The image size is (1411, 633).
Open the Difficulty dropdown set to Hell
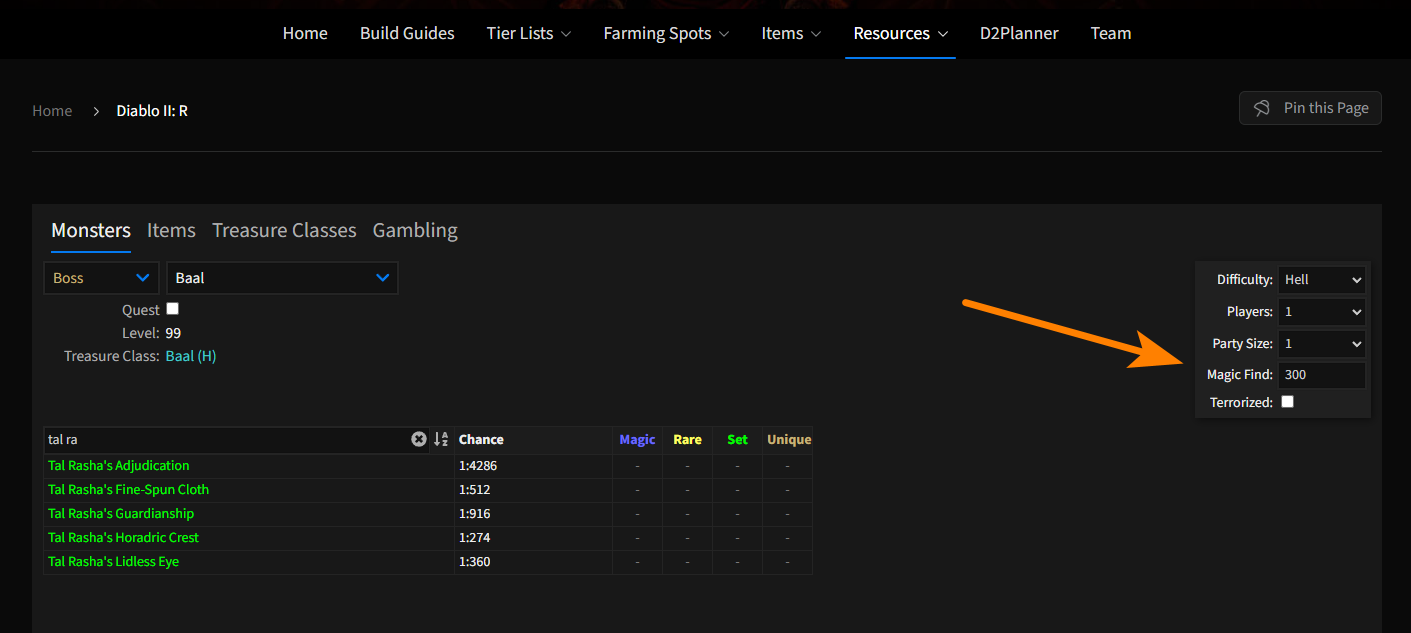click(x=1321, y=280)
